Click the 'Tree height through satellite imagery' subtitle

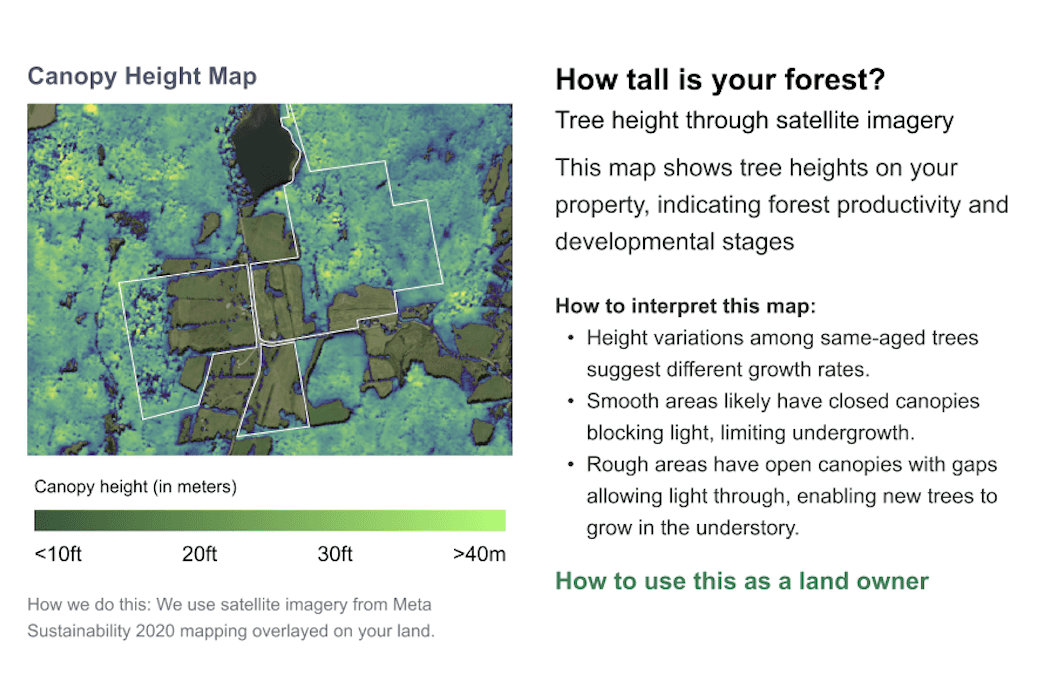[x=754, y=120]
